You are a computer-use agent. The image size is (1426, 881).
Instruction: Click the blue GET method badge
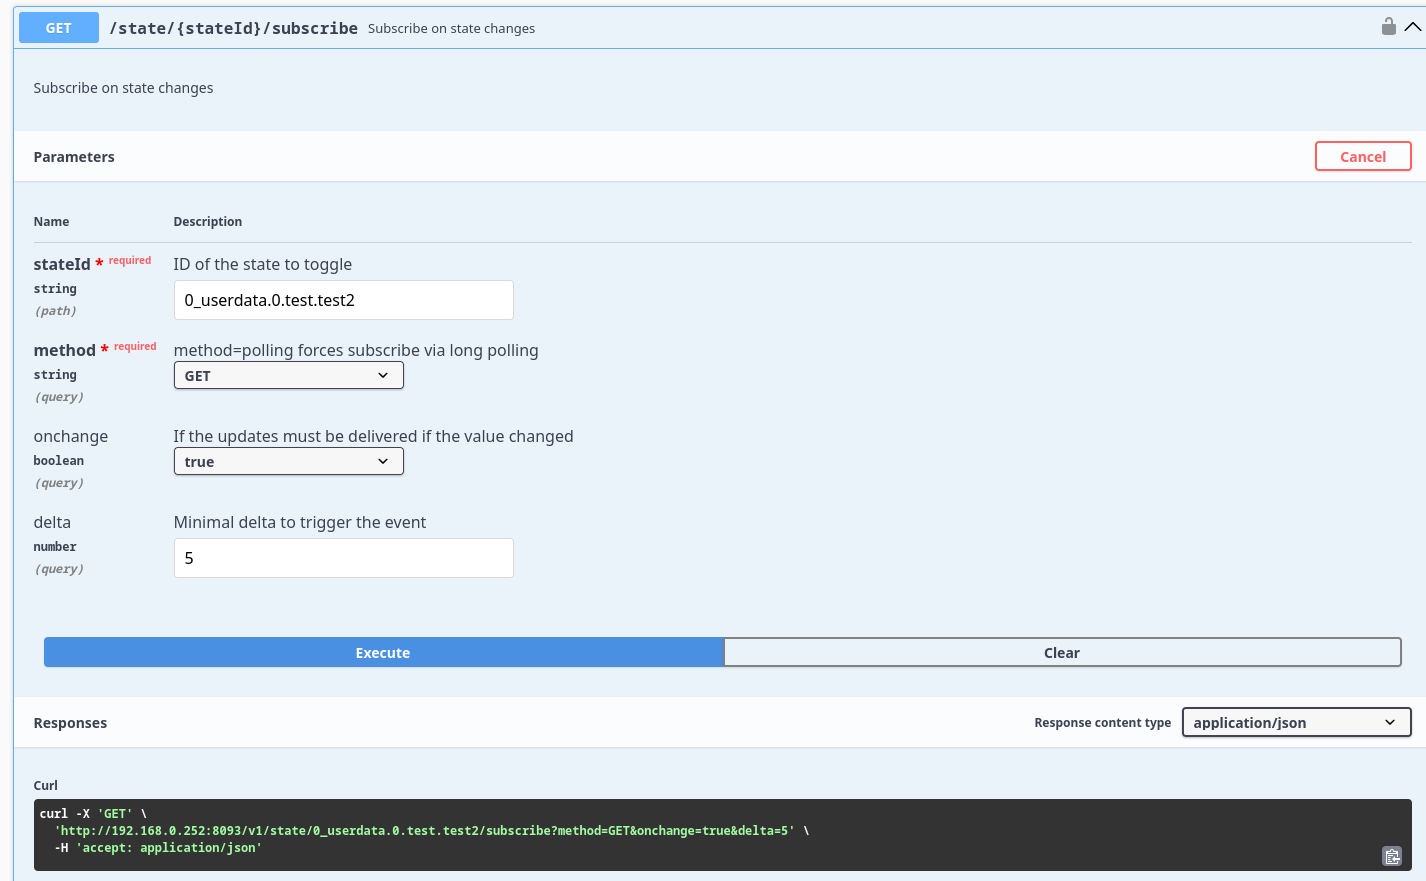(x=59, y=28)
